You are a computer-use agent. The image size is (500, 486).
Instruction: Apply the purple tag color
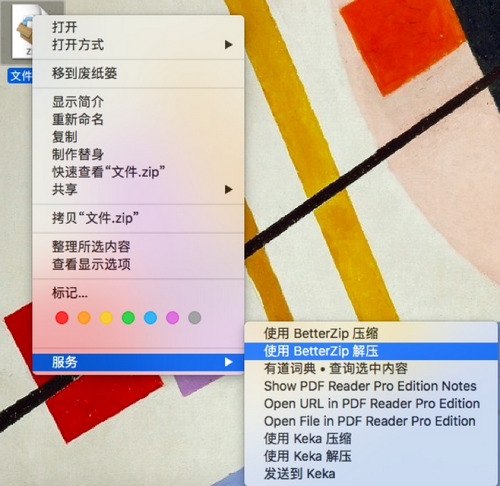[172, 318]
